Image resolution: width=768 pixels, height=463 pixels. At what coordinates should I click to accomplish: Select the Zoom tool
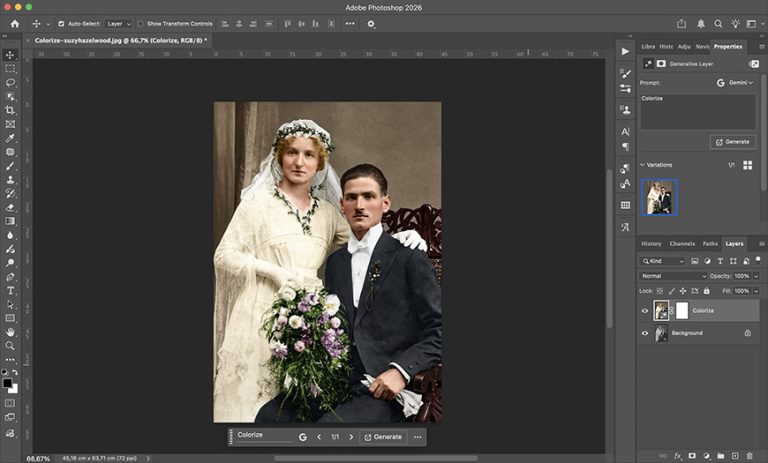10,345
